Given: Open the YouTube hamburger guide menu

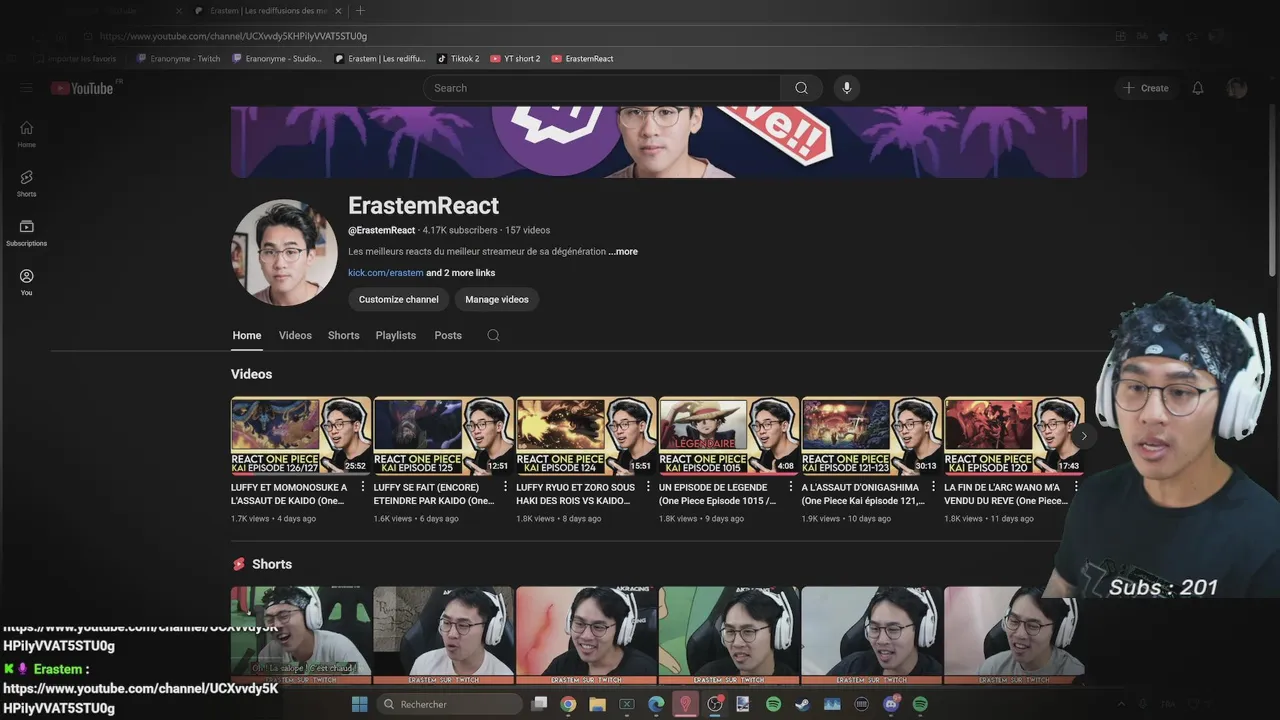Looking at the screenshot, I should (x=26, y=88).
